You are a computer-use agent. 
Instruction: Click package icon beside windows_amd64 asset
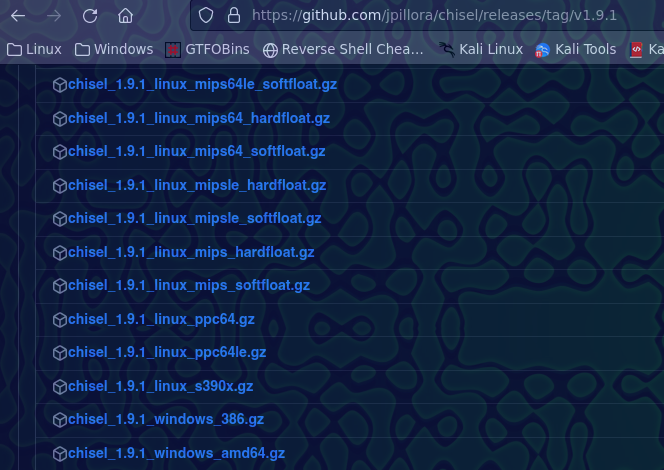pyautogui.click(x=60, y=454)
